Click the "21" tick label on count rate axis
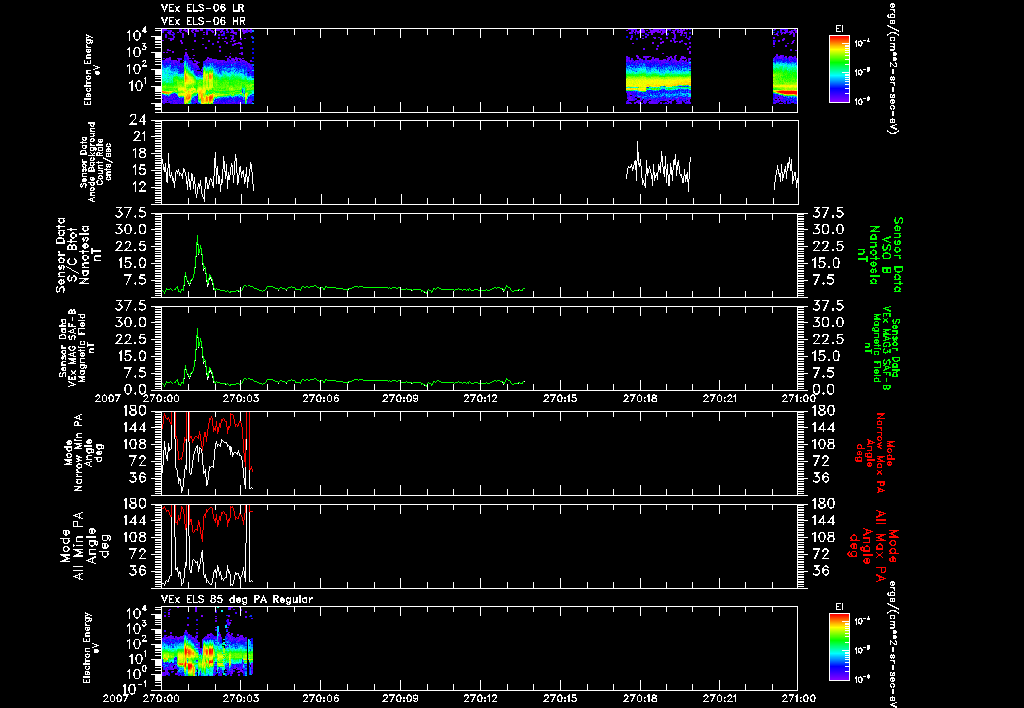 coord(137,137)
